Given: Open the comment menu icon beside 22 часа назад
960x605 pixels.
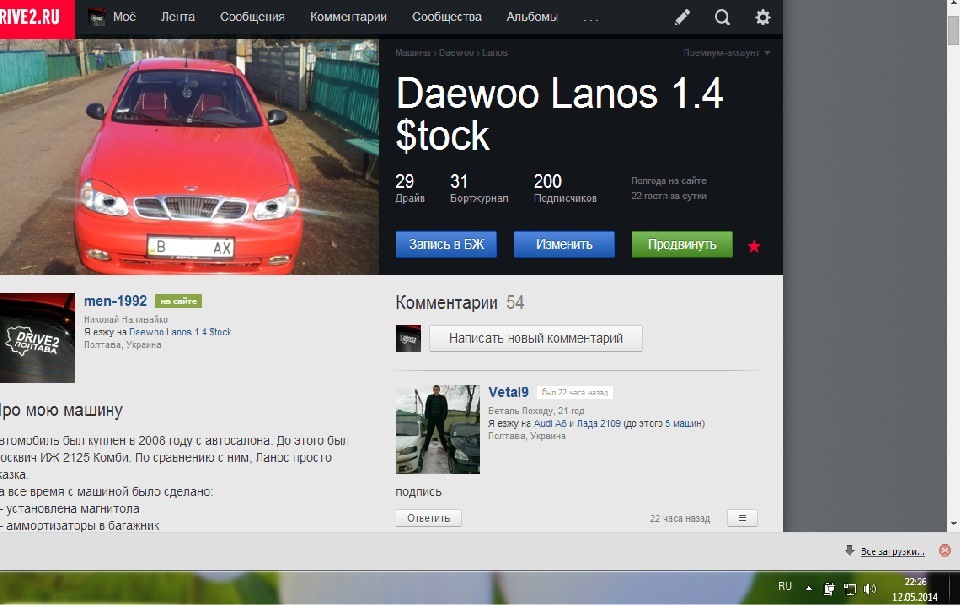Looking at the screenshot, I should [742, 518].
